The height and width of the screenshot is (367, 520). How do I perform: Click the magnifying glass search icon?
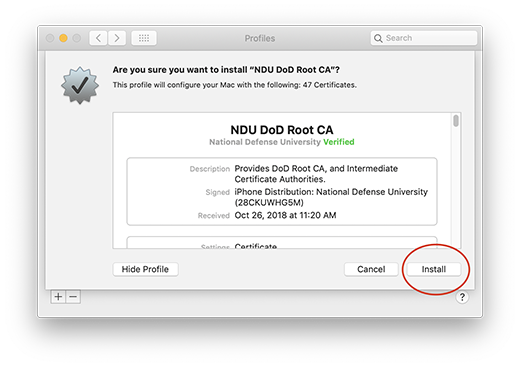click(378, 38)
